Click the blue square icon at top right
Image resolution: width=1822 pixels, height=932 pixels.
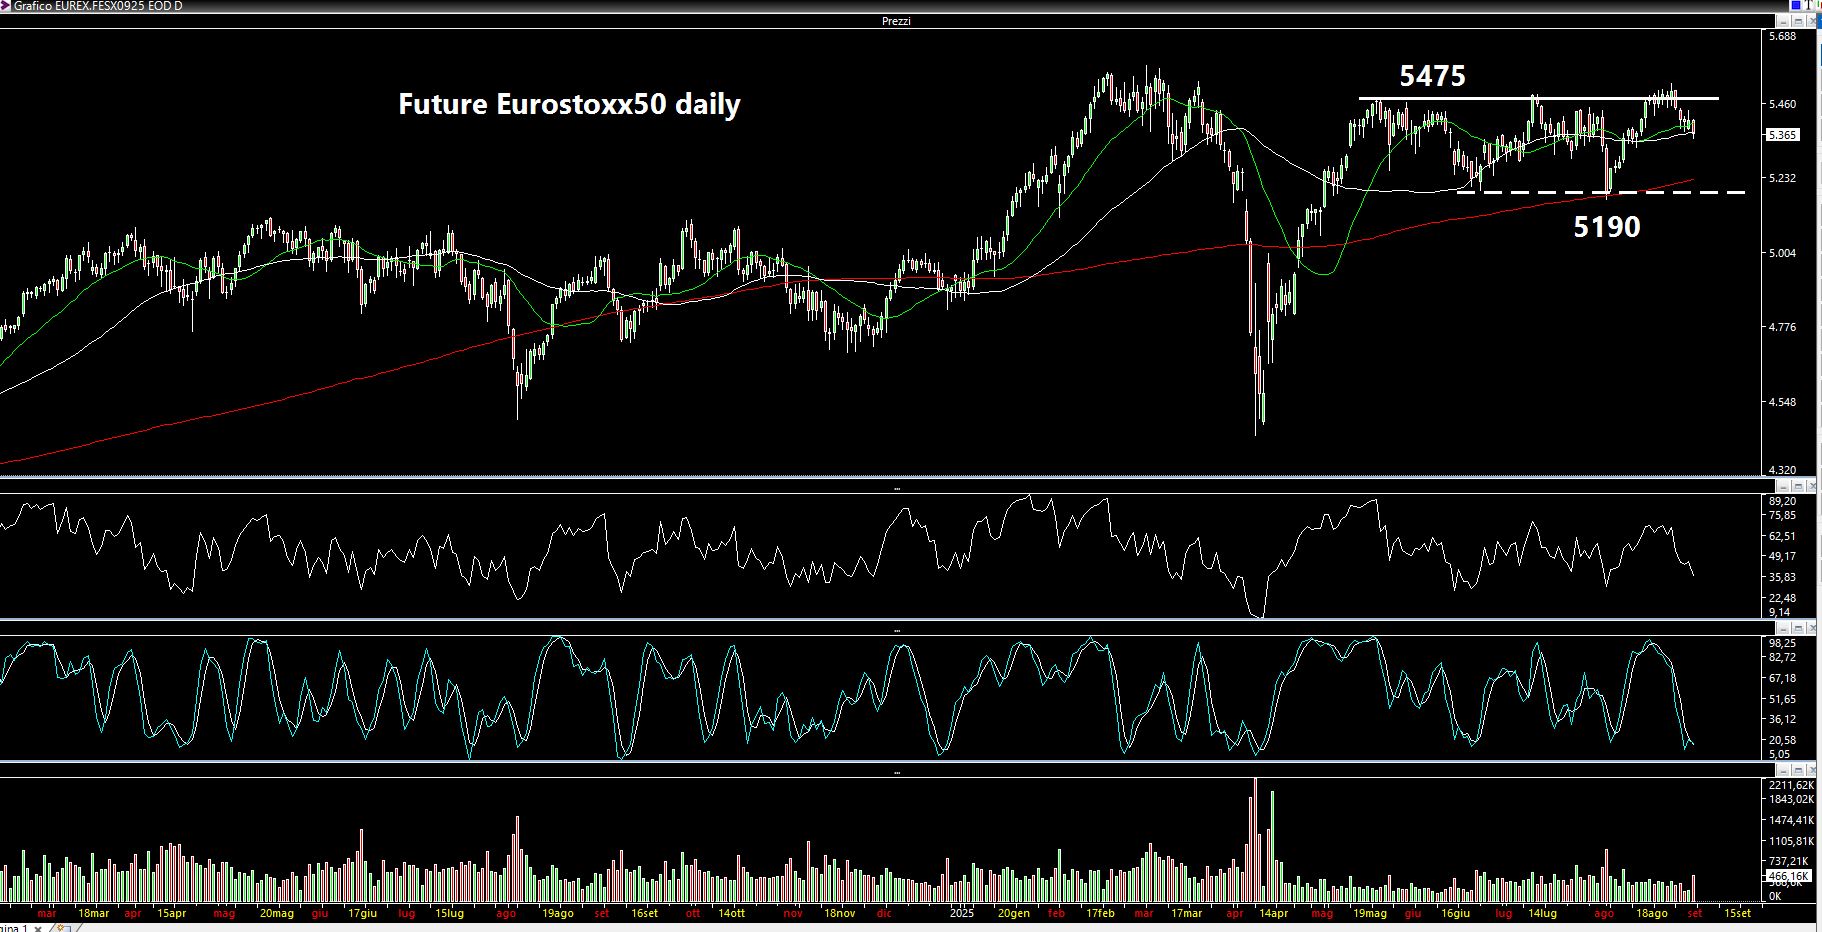coord(1796,5)
